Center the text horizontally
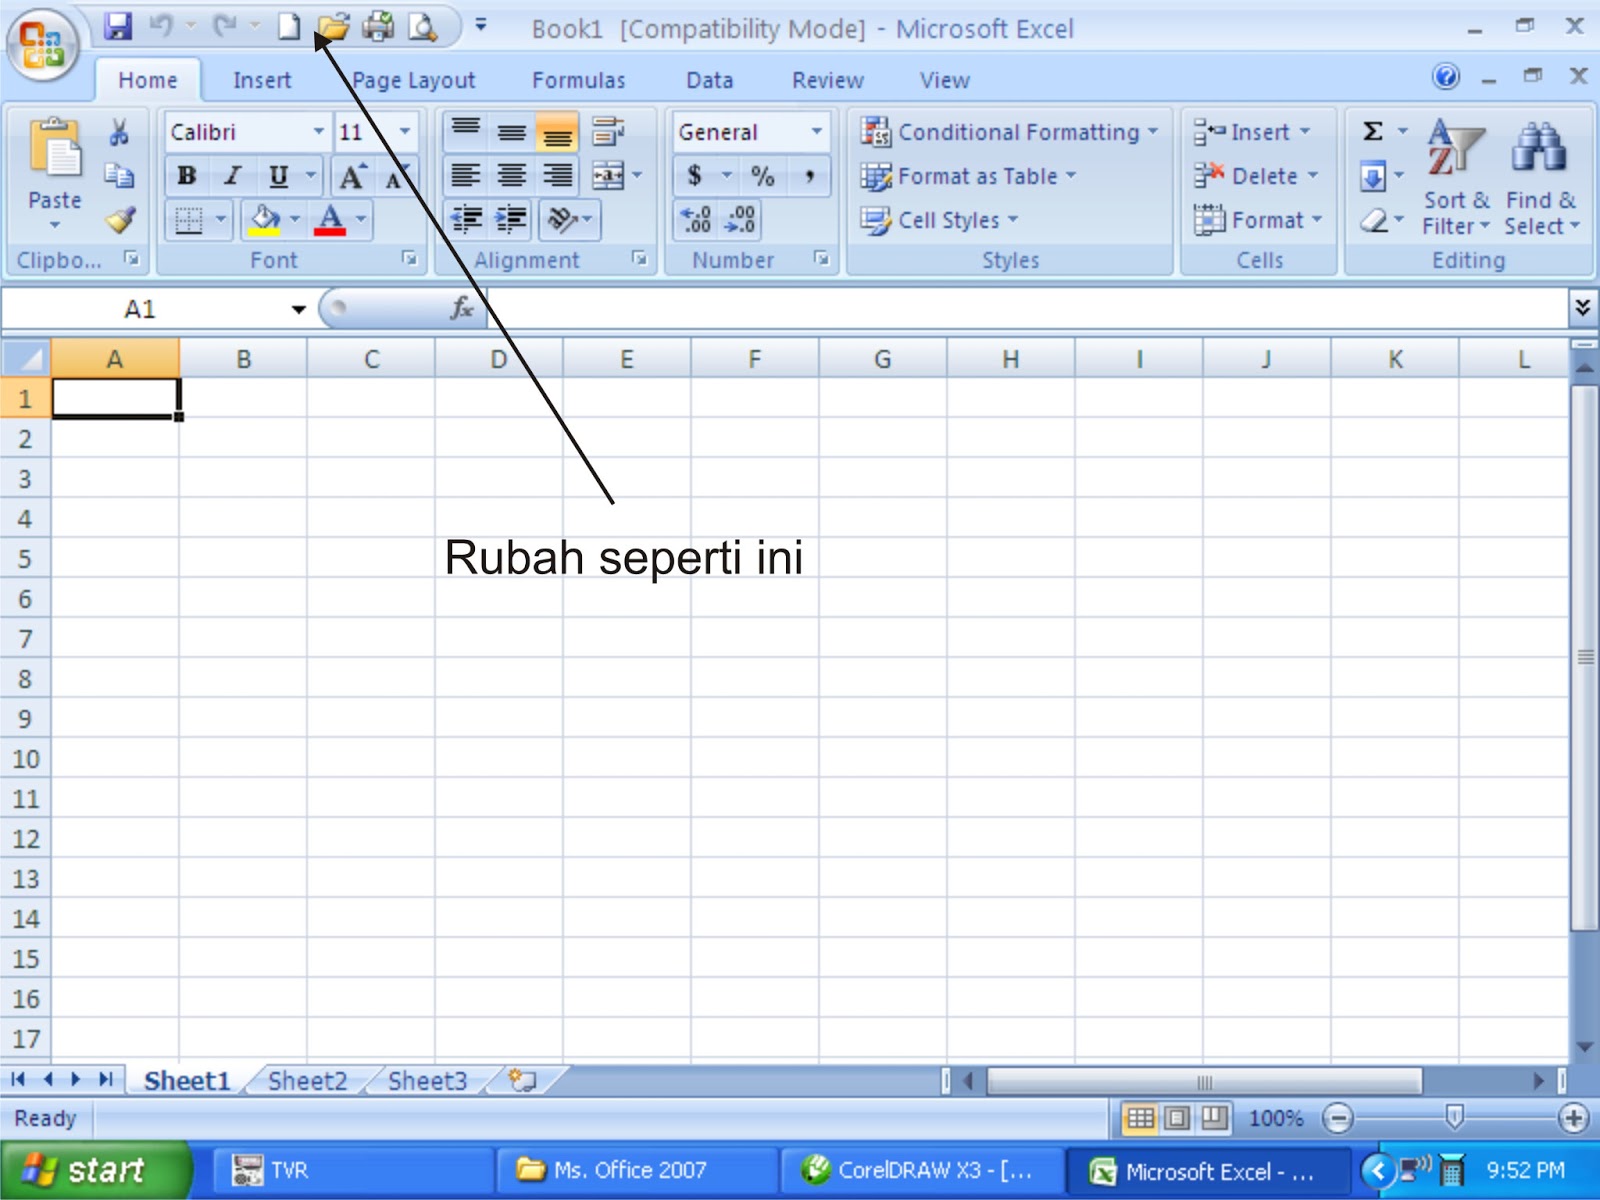1600x1200 pixels. point(511,176)
